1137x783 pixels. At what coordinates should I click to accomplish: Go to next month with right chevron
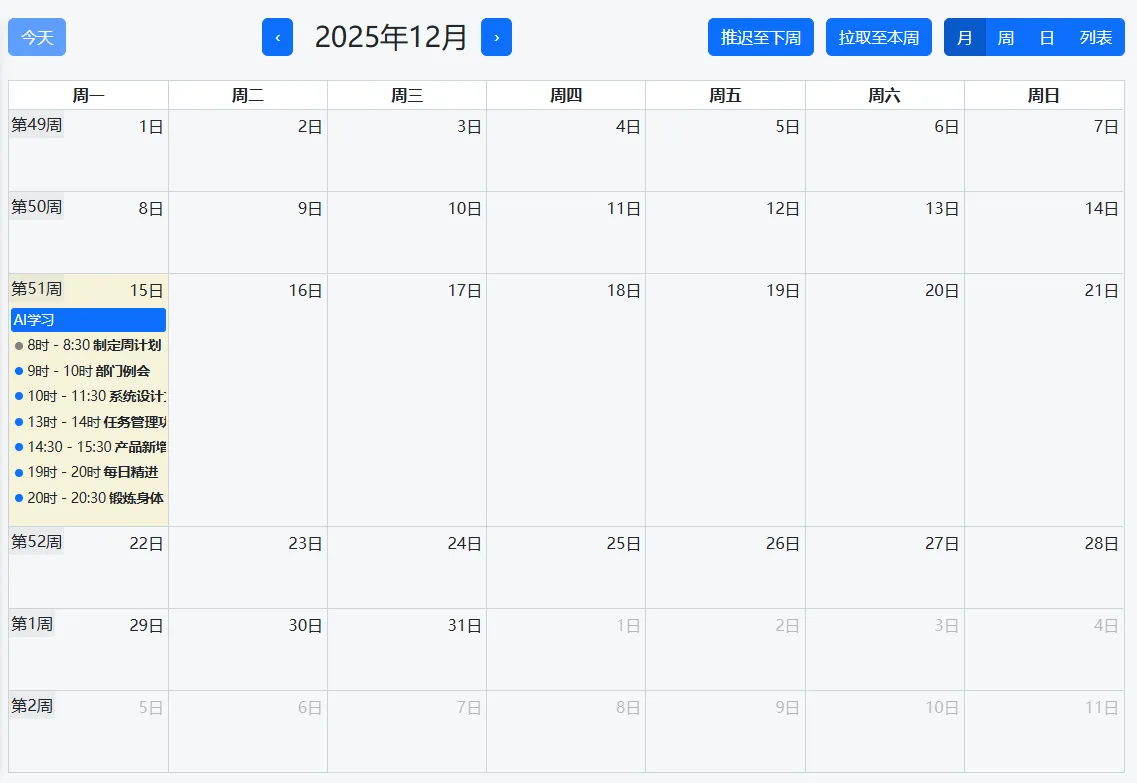point(496,37)
